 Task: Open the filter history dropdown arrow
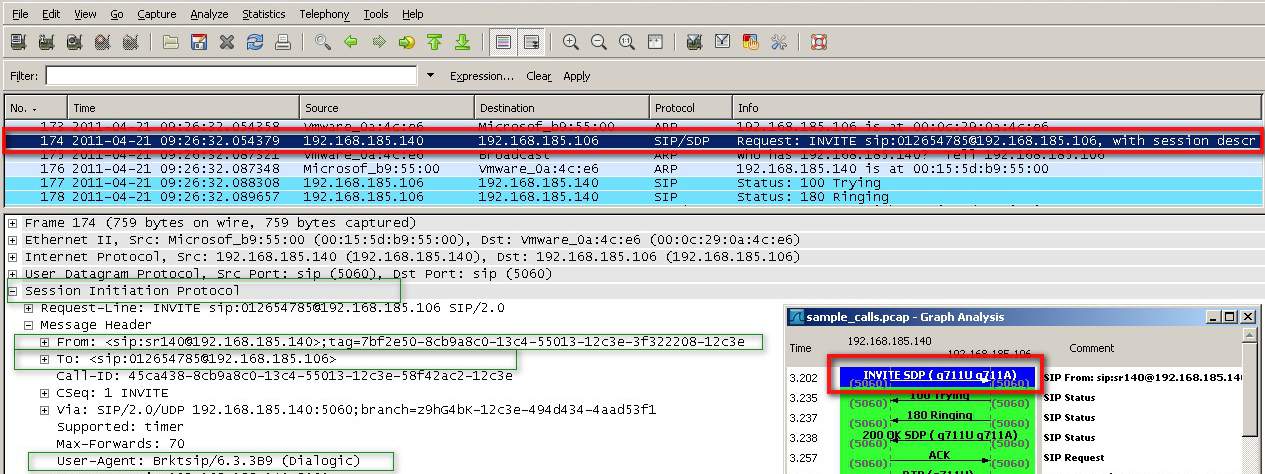tap(430, 76)
